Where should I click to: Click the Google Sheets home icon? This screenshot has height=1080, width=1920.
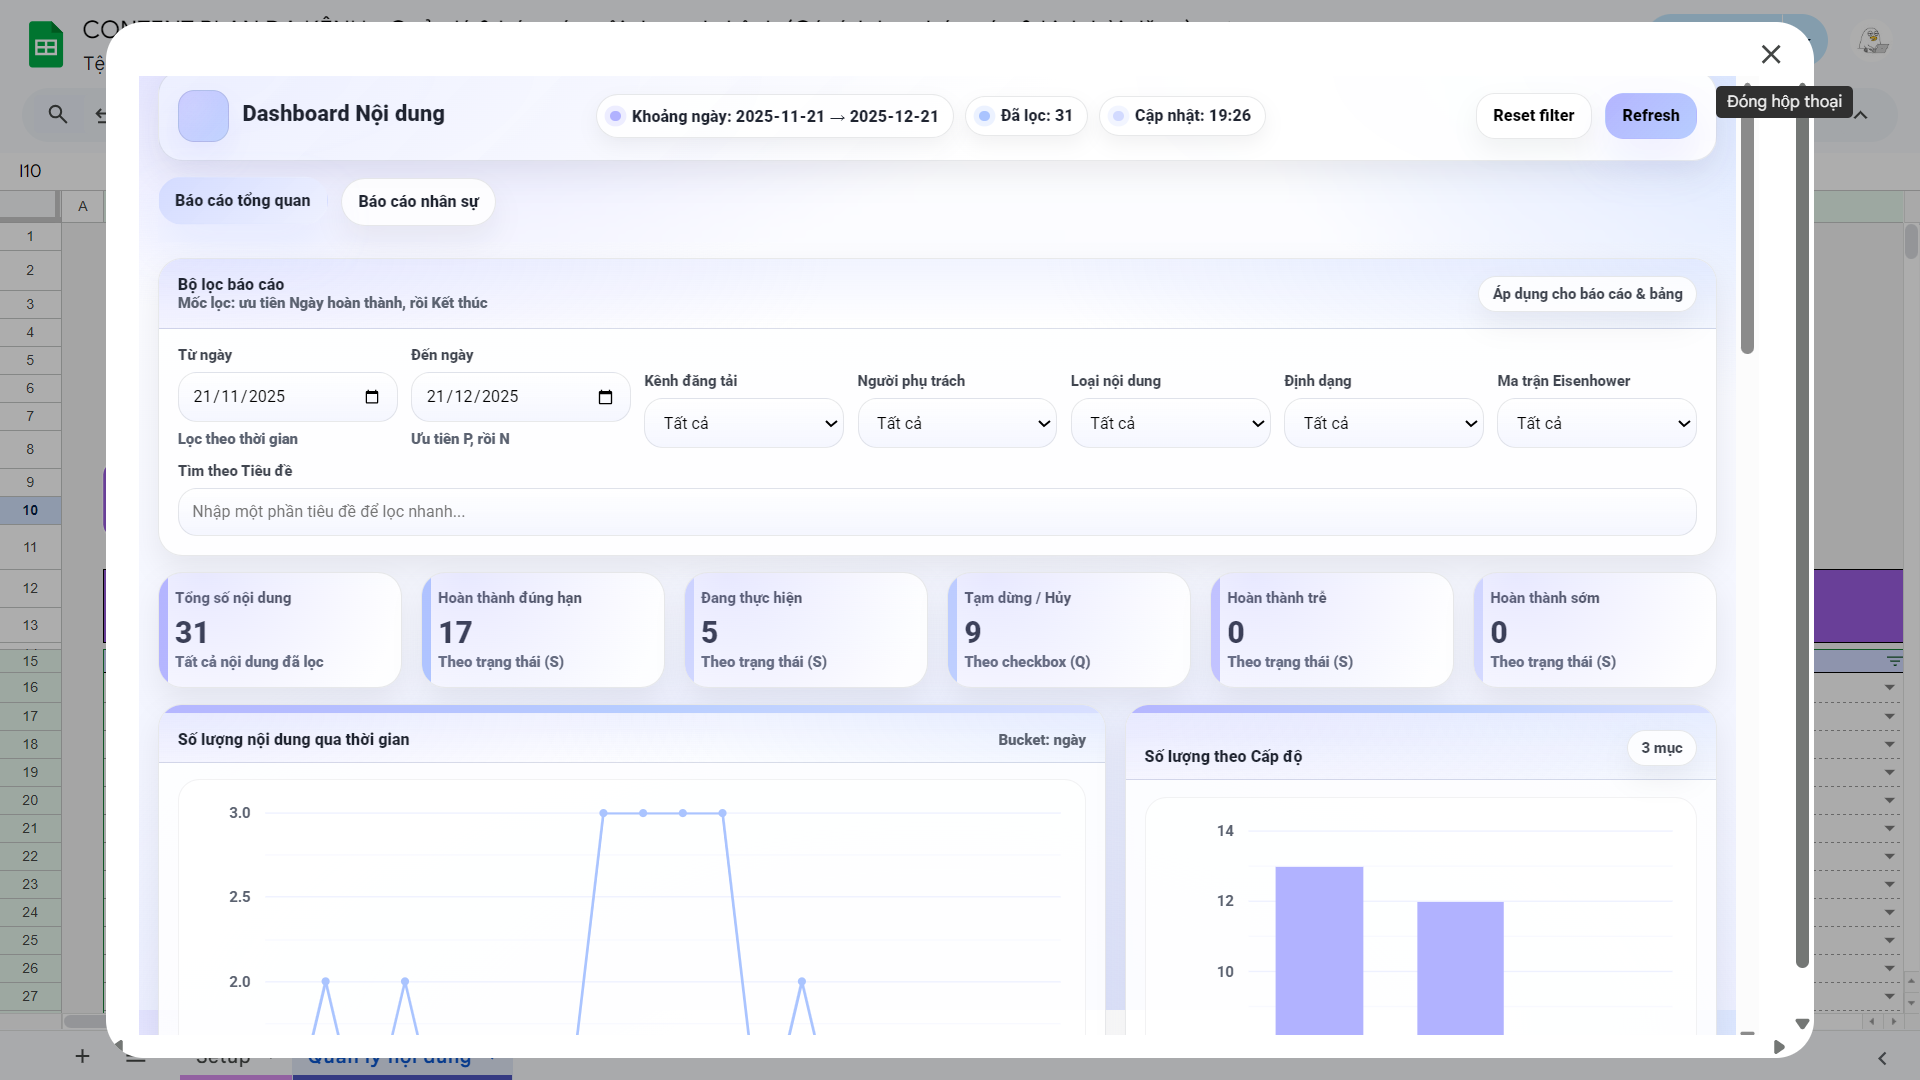pos(46,46)
